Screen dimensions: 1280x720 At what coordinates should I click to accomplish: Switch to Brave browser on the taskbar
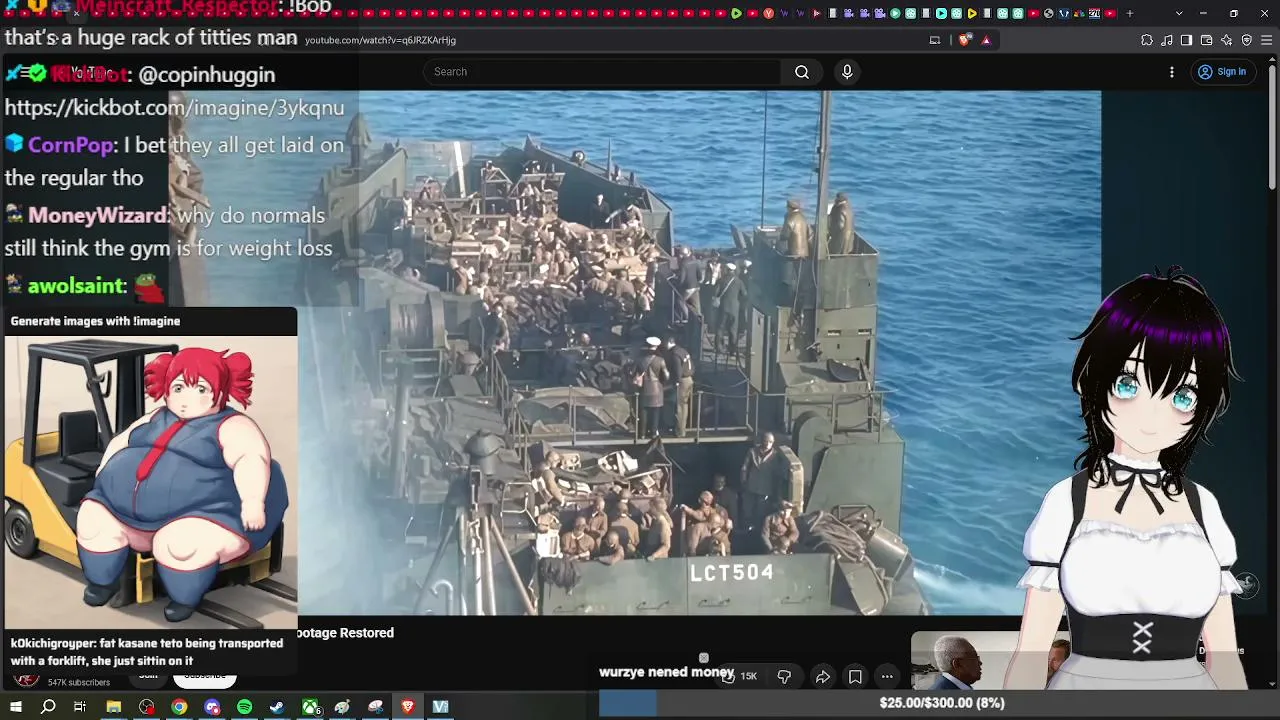click(x=408, y=707)
